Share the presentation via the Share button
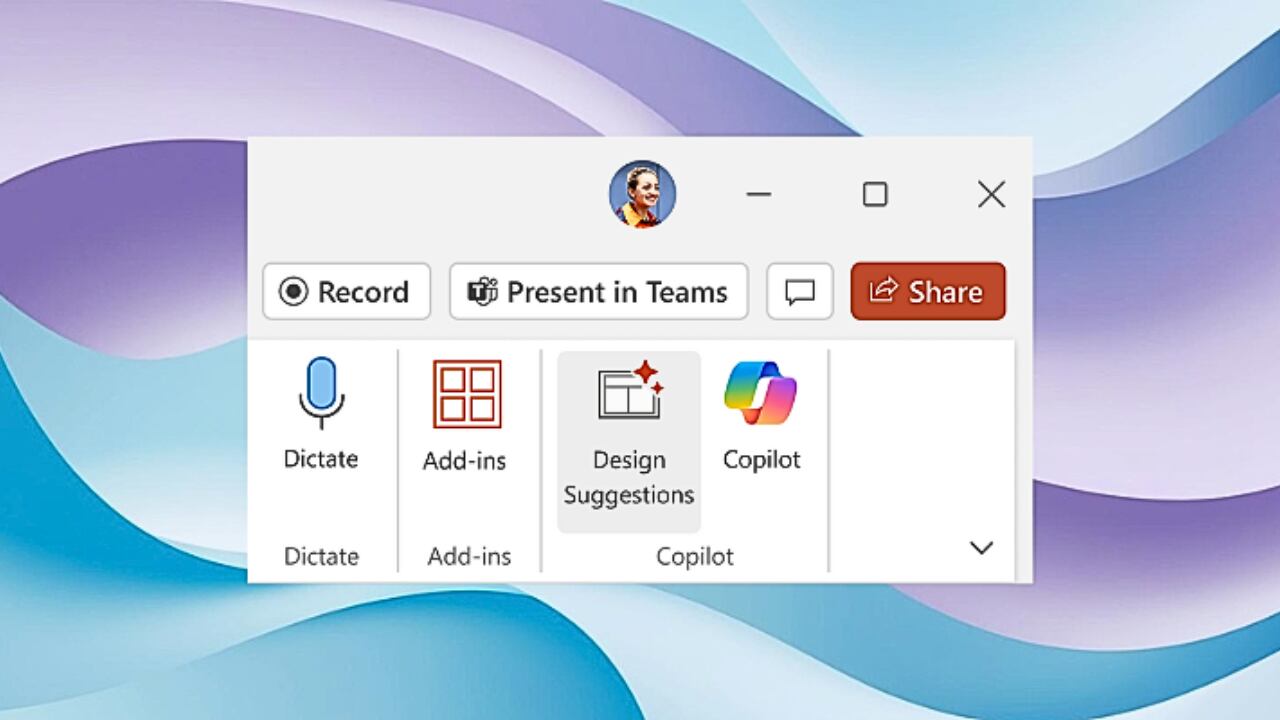This screenshot has height=720, width=1280. click(927, 291)
